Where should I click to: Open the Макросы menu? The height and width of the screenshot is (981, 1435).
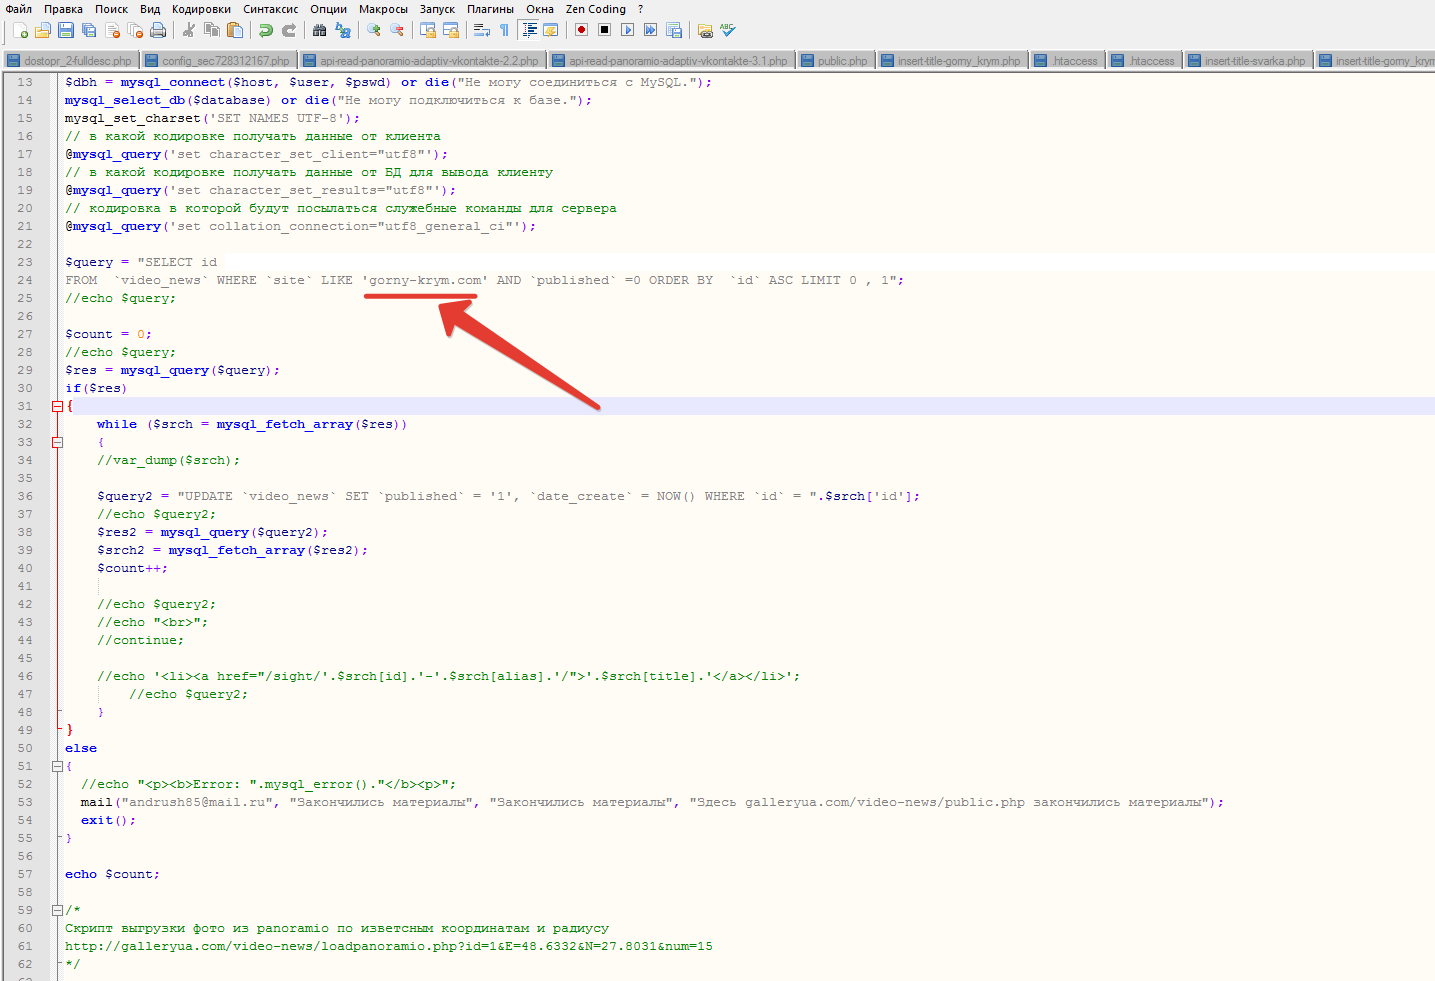pyautogui.click(x=383, y=9)
